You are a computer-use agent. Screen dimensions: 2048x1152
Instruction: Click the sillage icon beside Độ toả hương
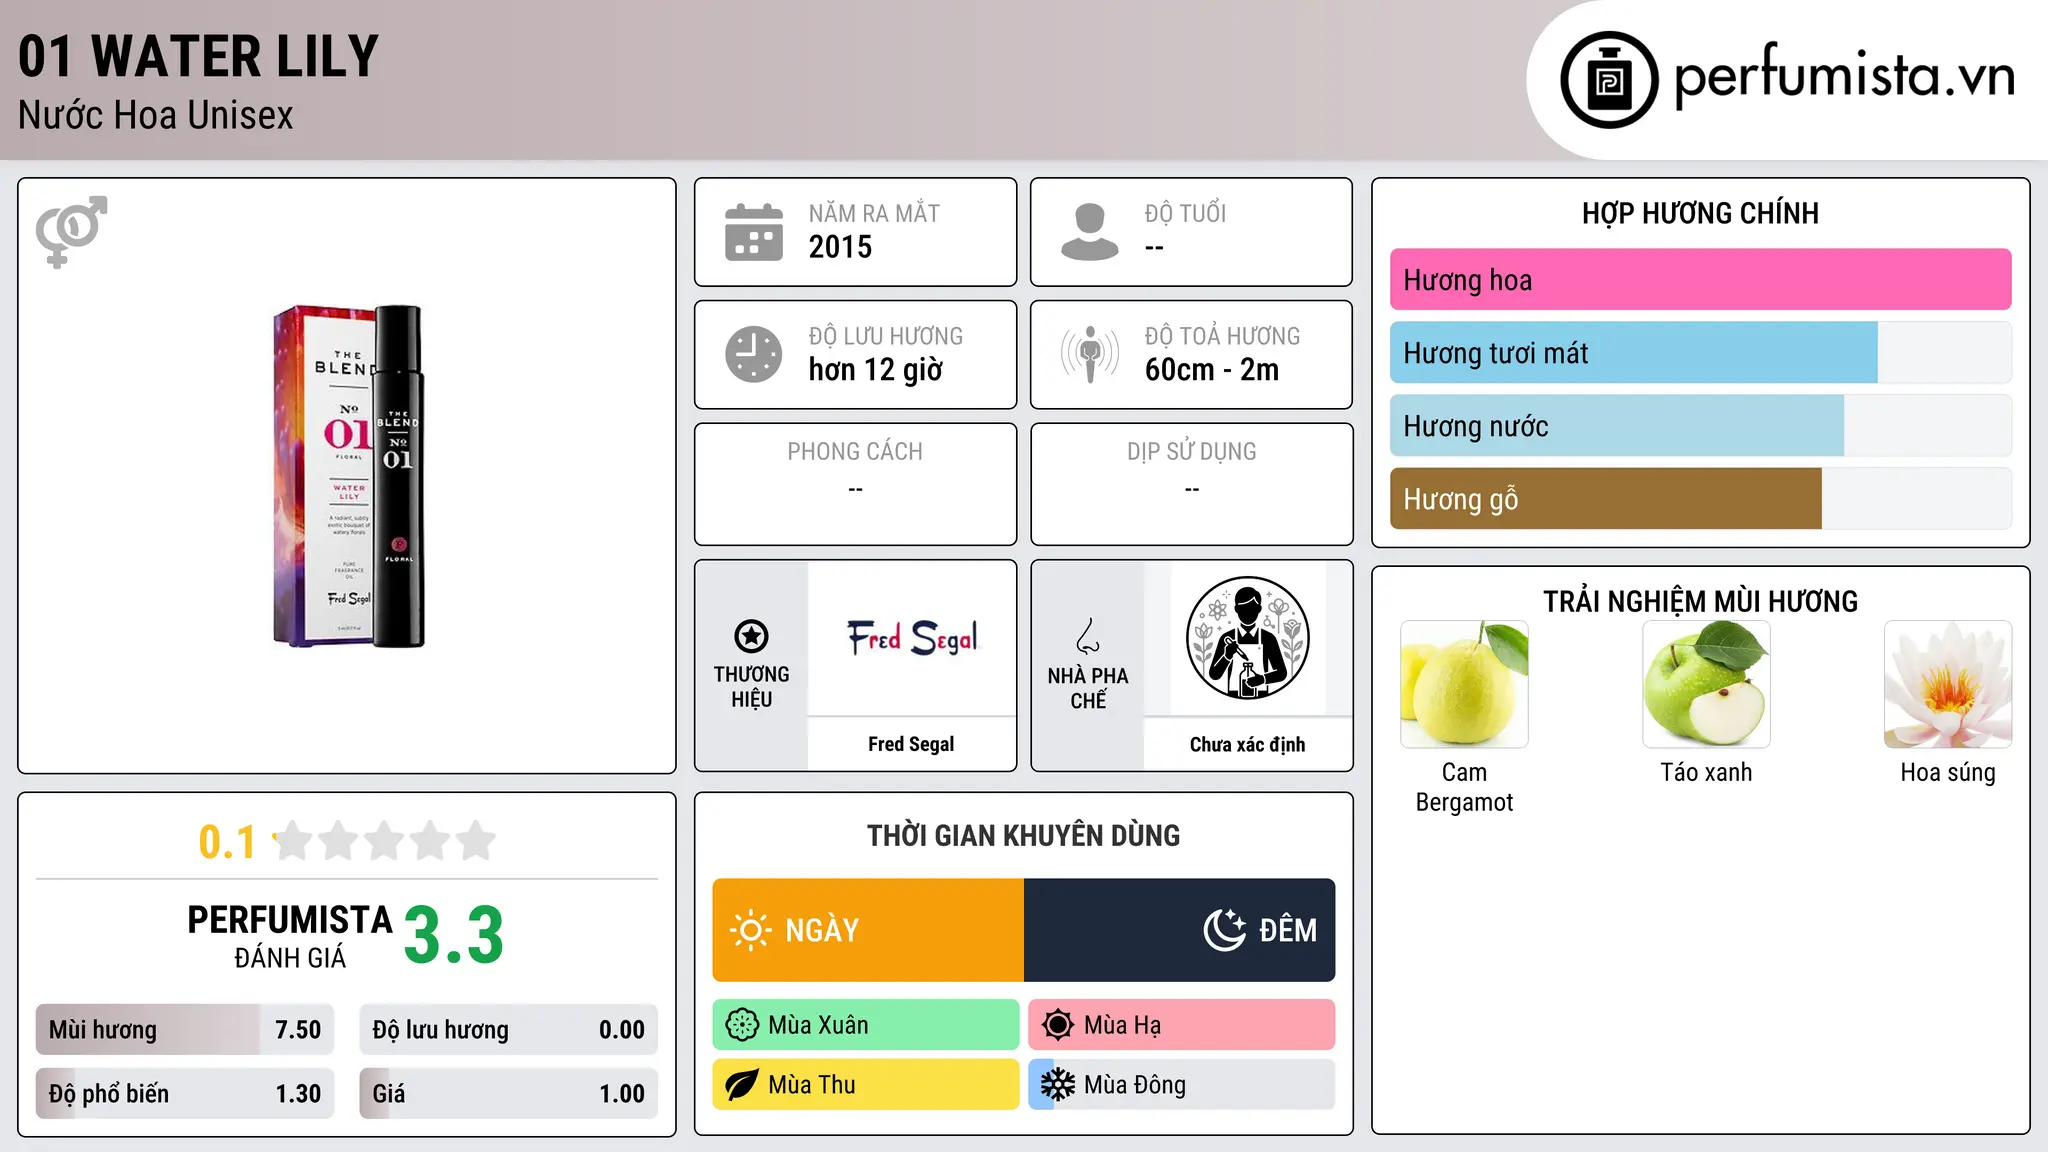tap(1089, 354)
